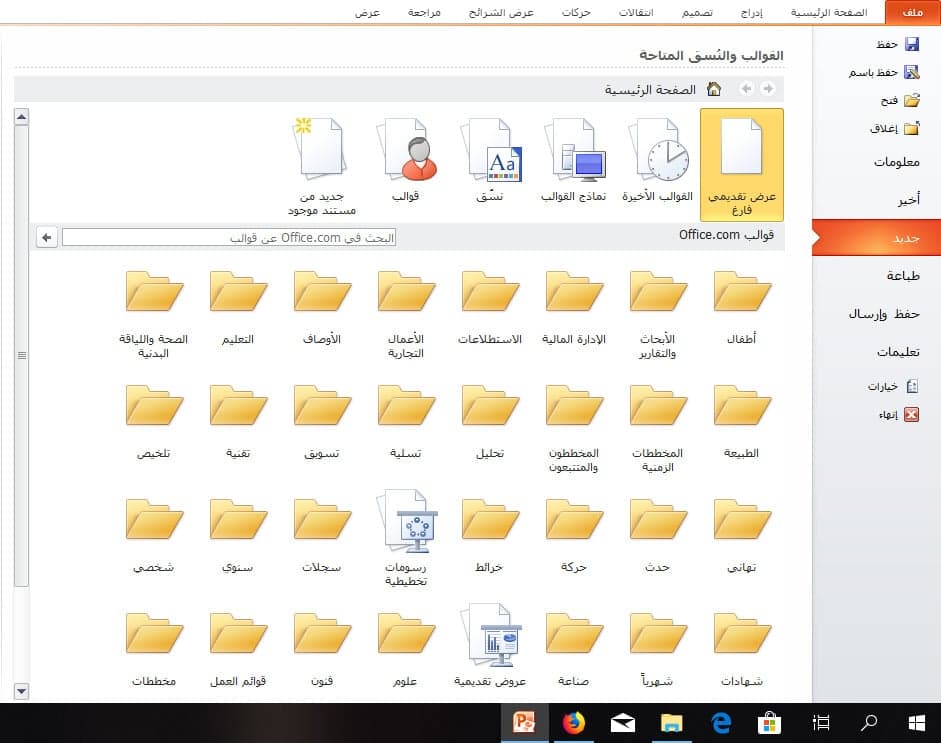Open recent templates القوالب الأخيرة
941x743 pixels.
pyautogui.click(x=657, y=161)
